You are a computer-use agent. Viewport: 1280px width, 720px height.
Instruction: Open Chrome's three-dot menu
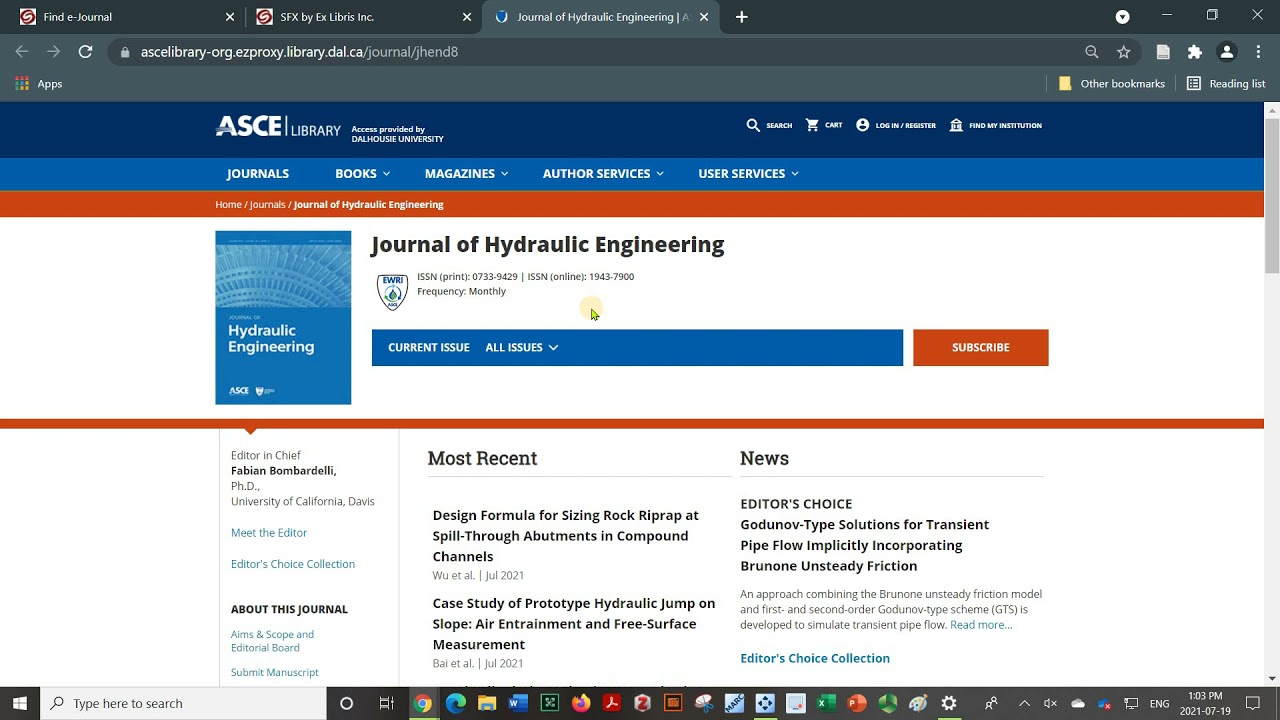(x=1257, y=52)
